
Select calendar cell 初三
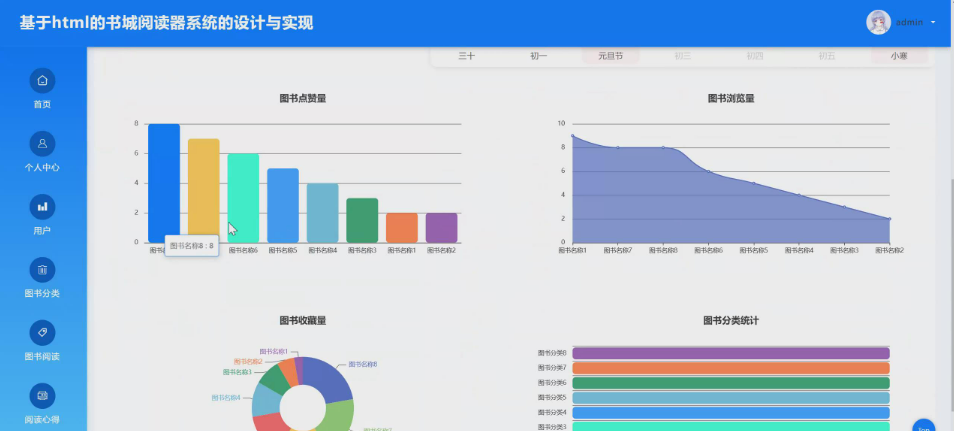pyautogui.click(x=683, y=56)
